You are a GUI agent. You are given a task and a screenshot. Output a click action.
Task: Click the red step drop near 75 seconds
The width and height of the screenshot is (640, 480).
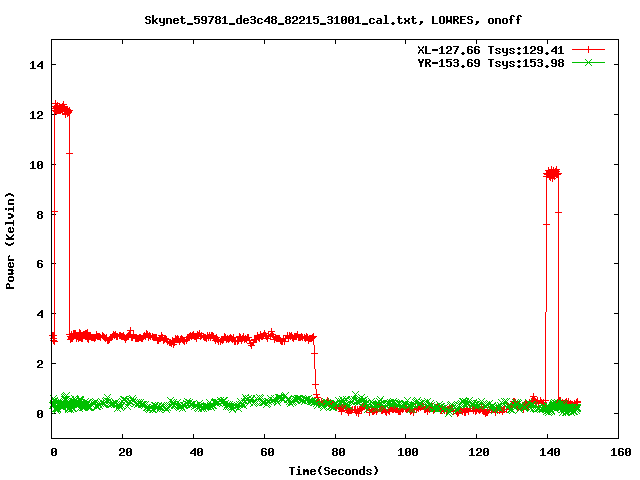315,367
